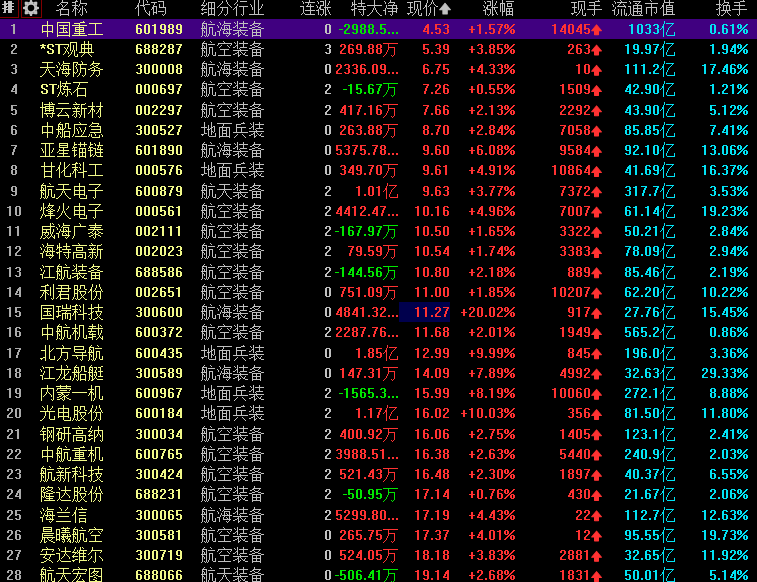Click stock code 300600
The image size is (757, 582).
pos(159,313)
